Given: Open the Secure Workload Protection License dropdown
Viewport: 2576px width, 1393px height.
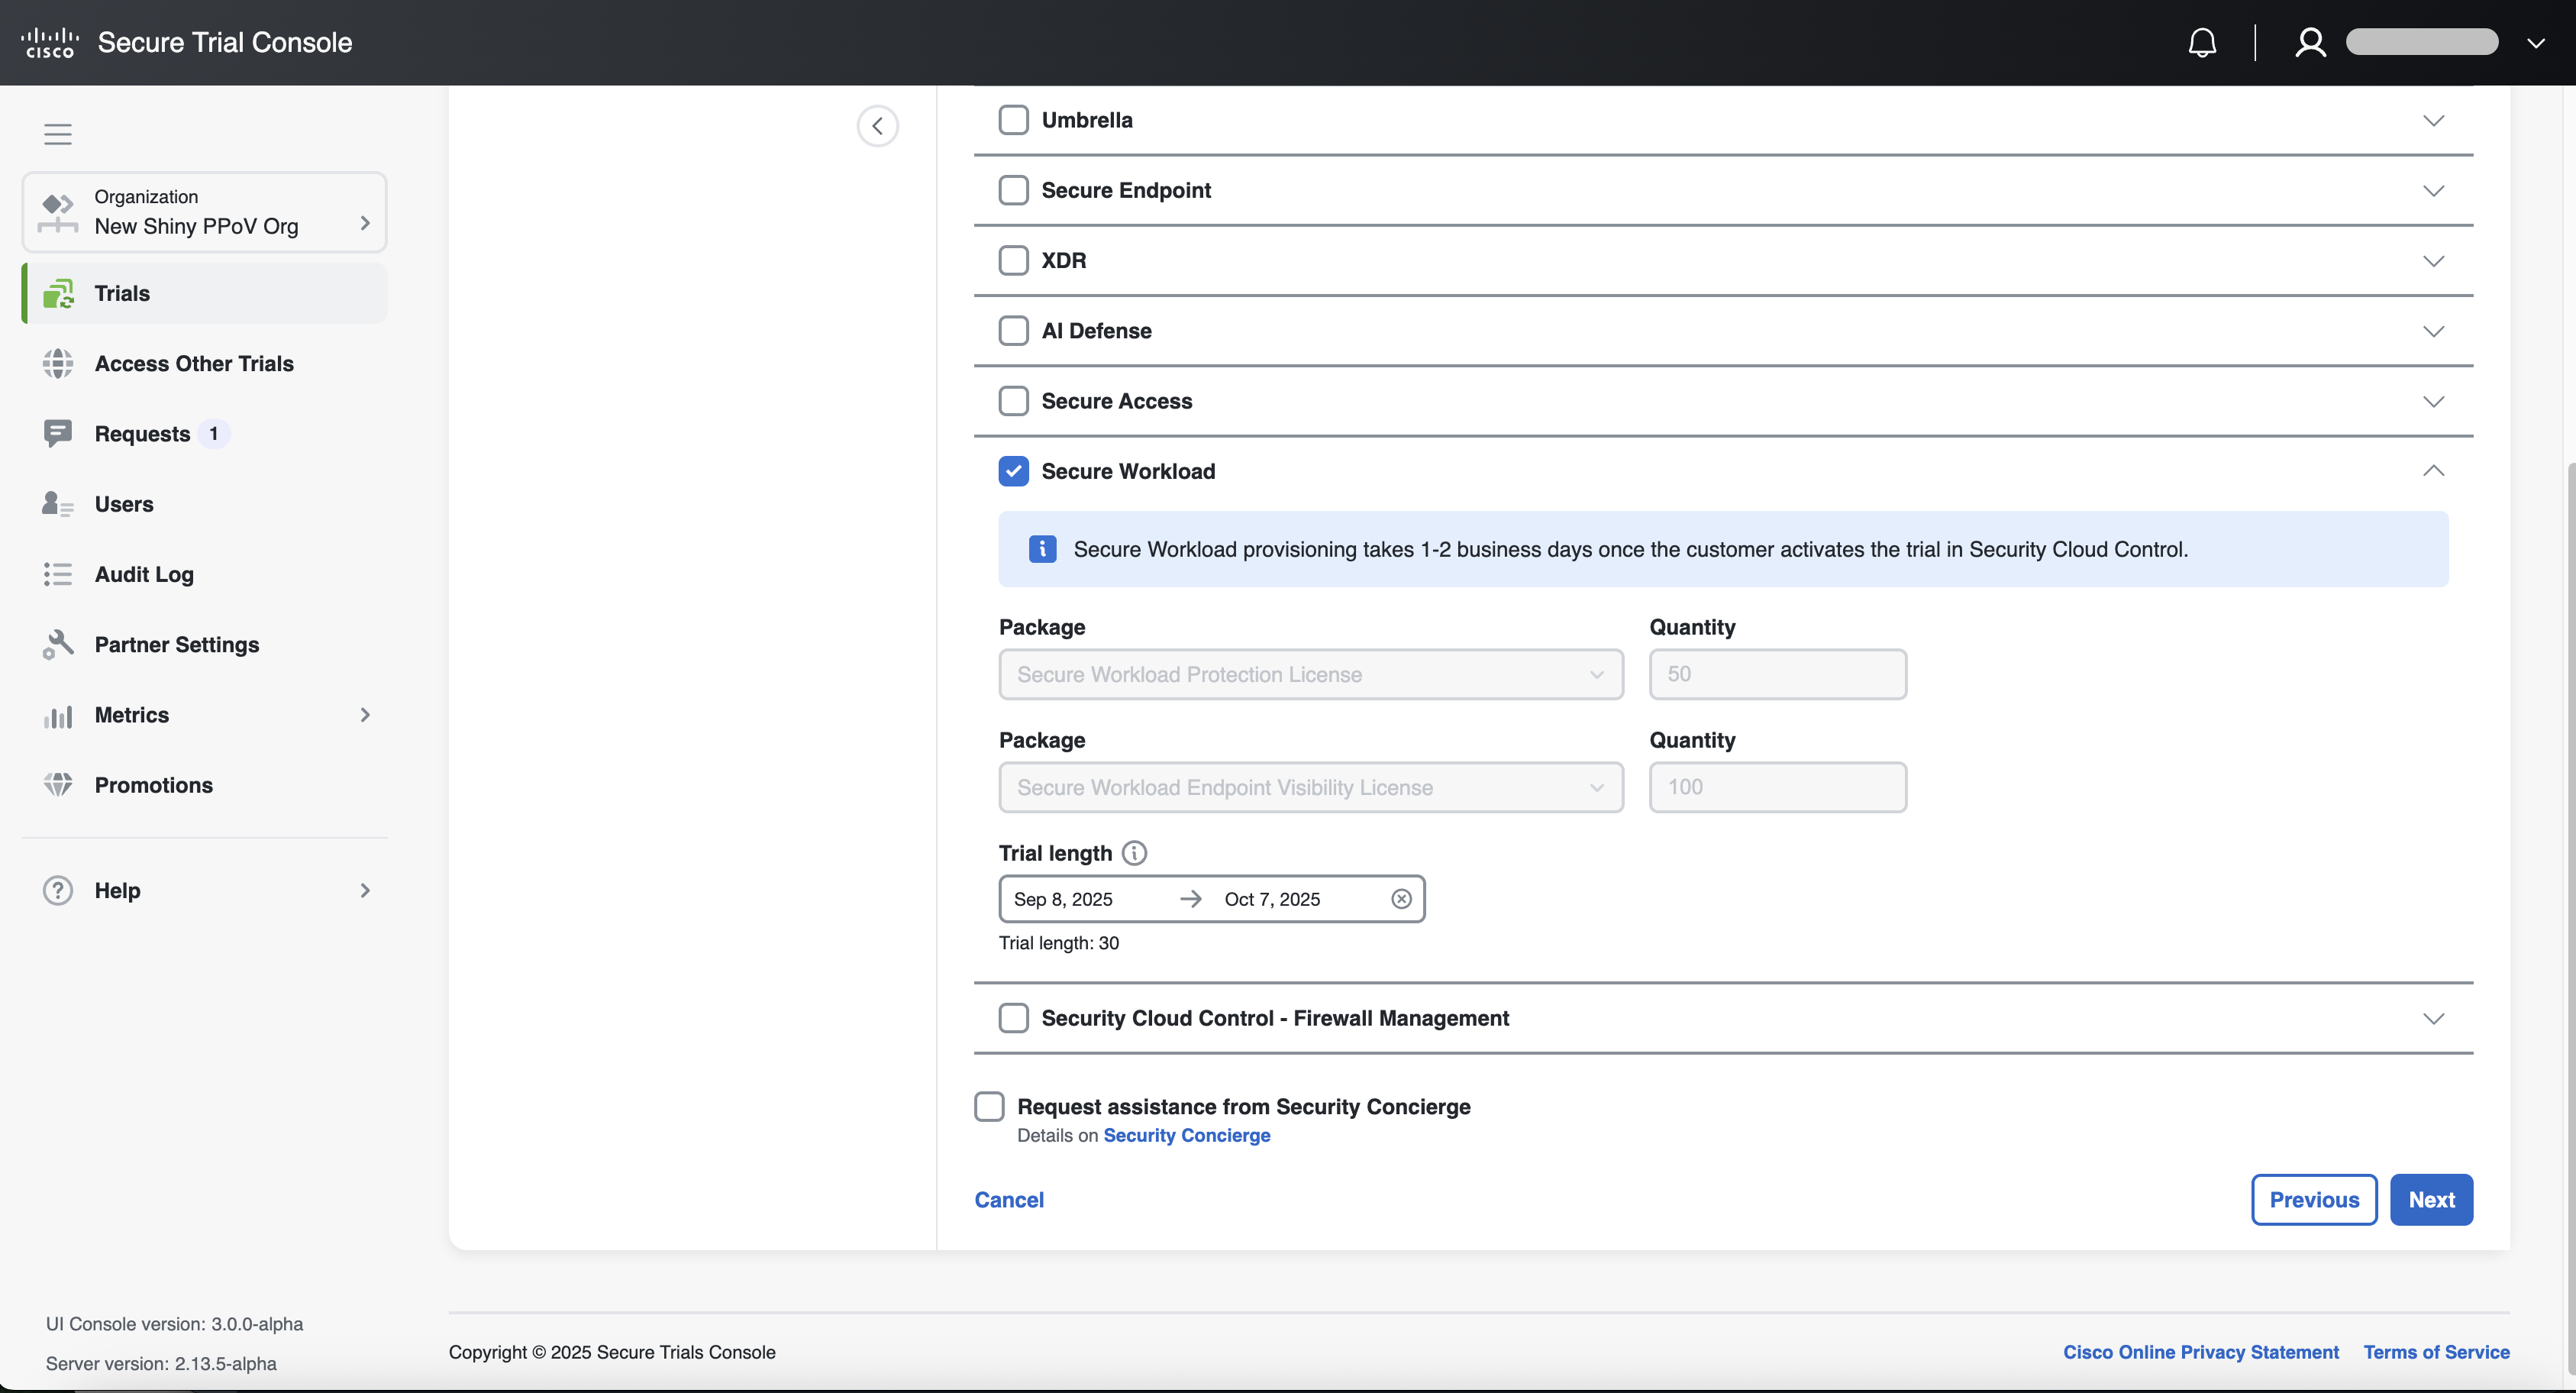Looking at the screenshot, I should [1310, 674].
